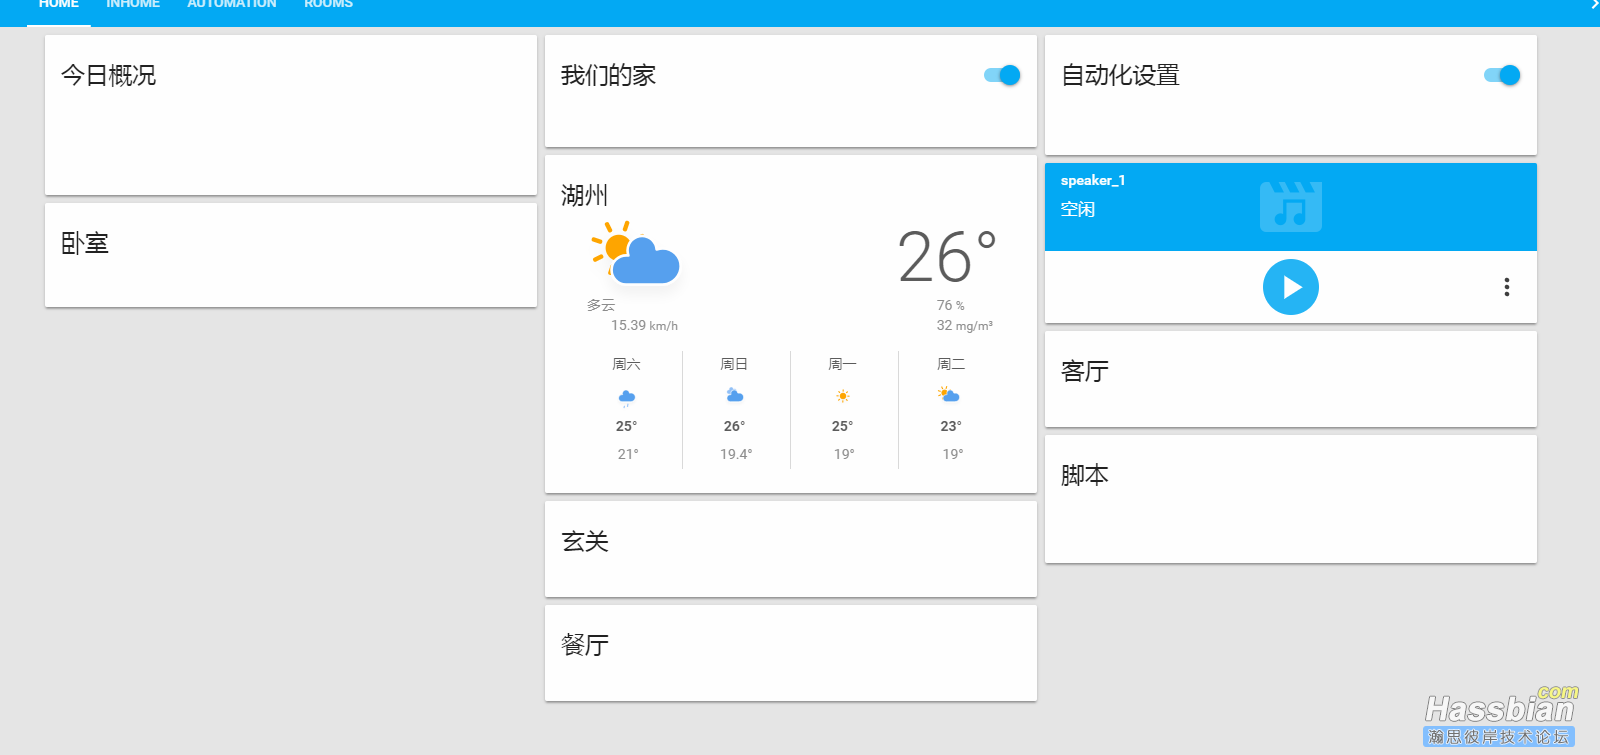Click the 23° high temperature on 周二

pyautogui.click(x=951, y=426)
